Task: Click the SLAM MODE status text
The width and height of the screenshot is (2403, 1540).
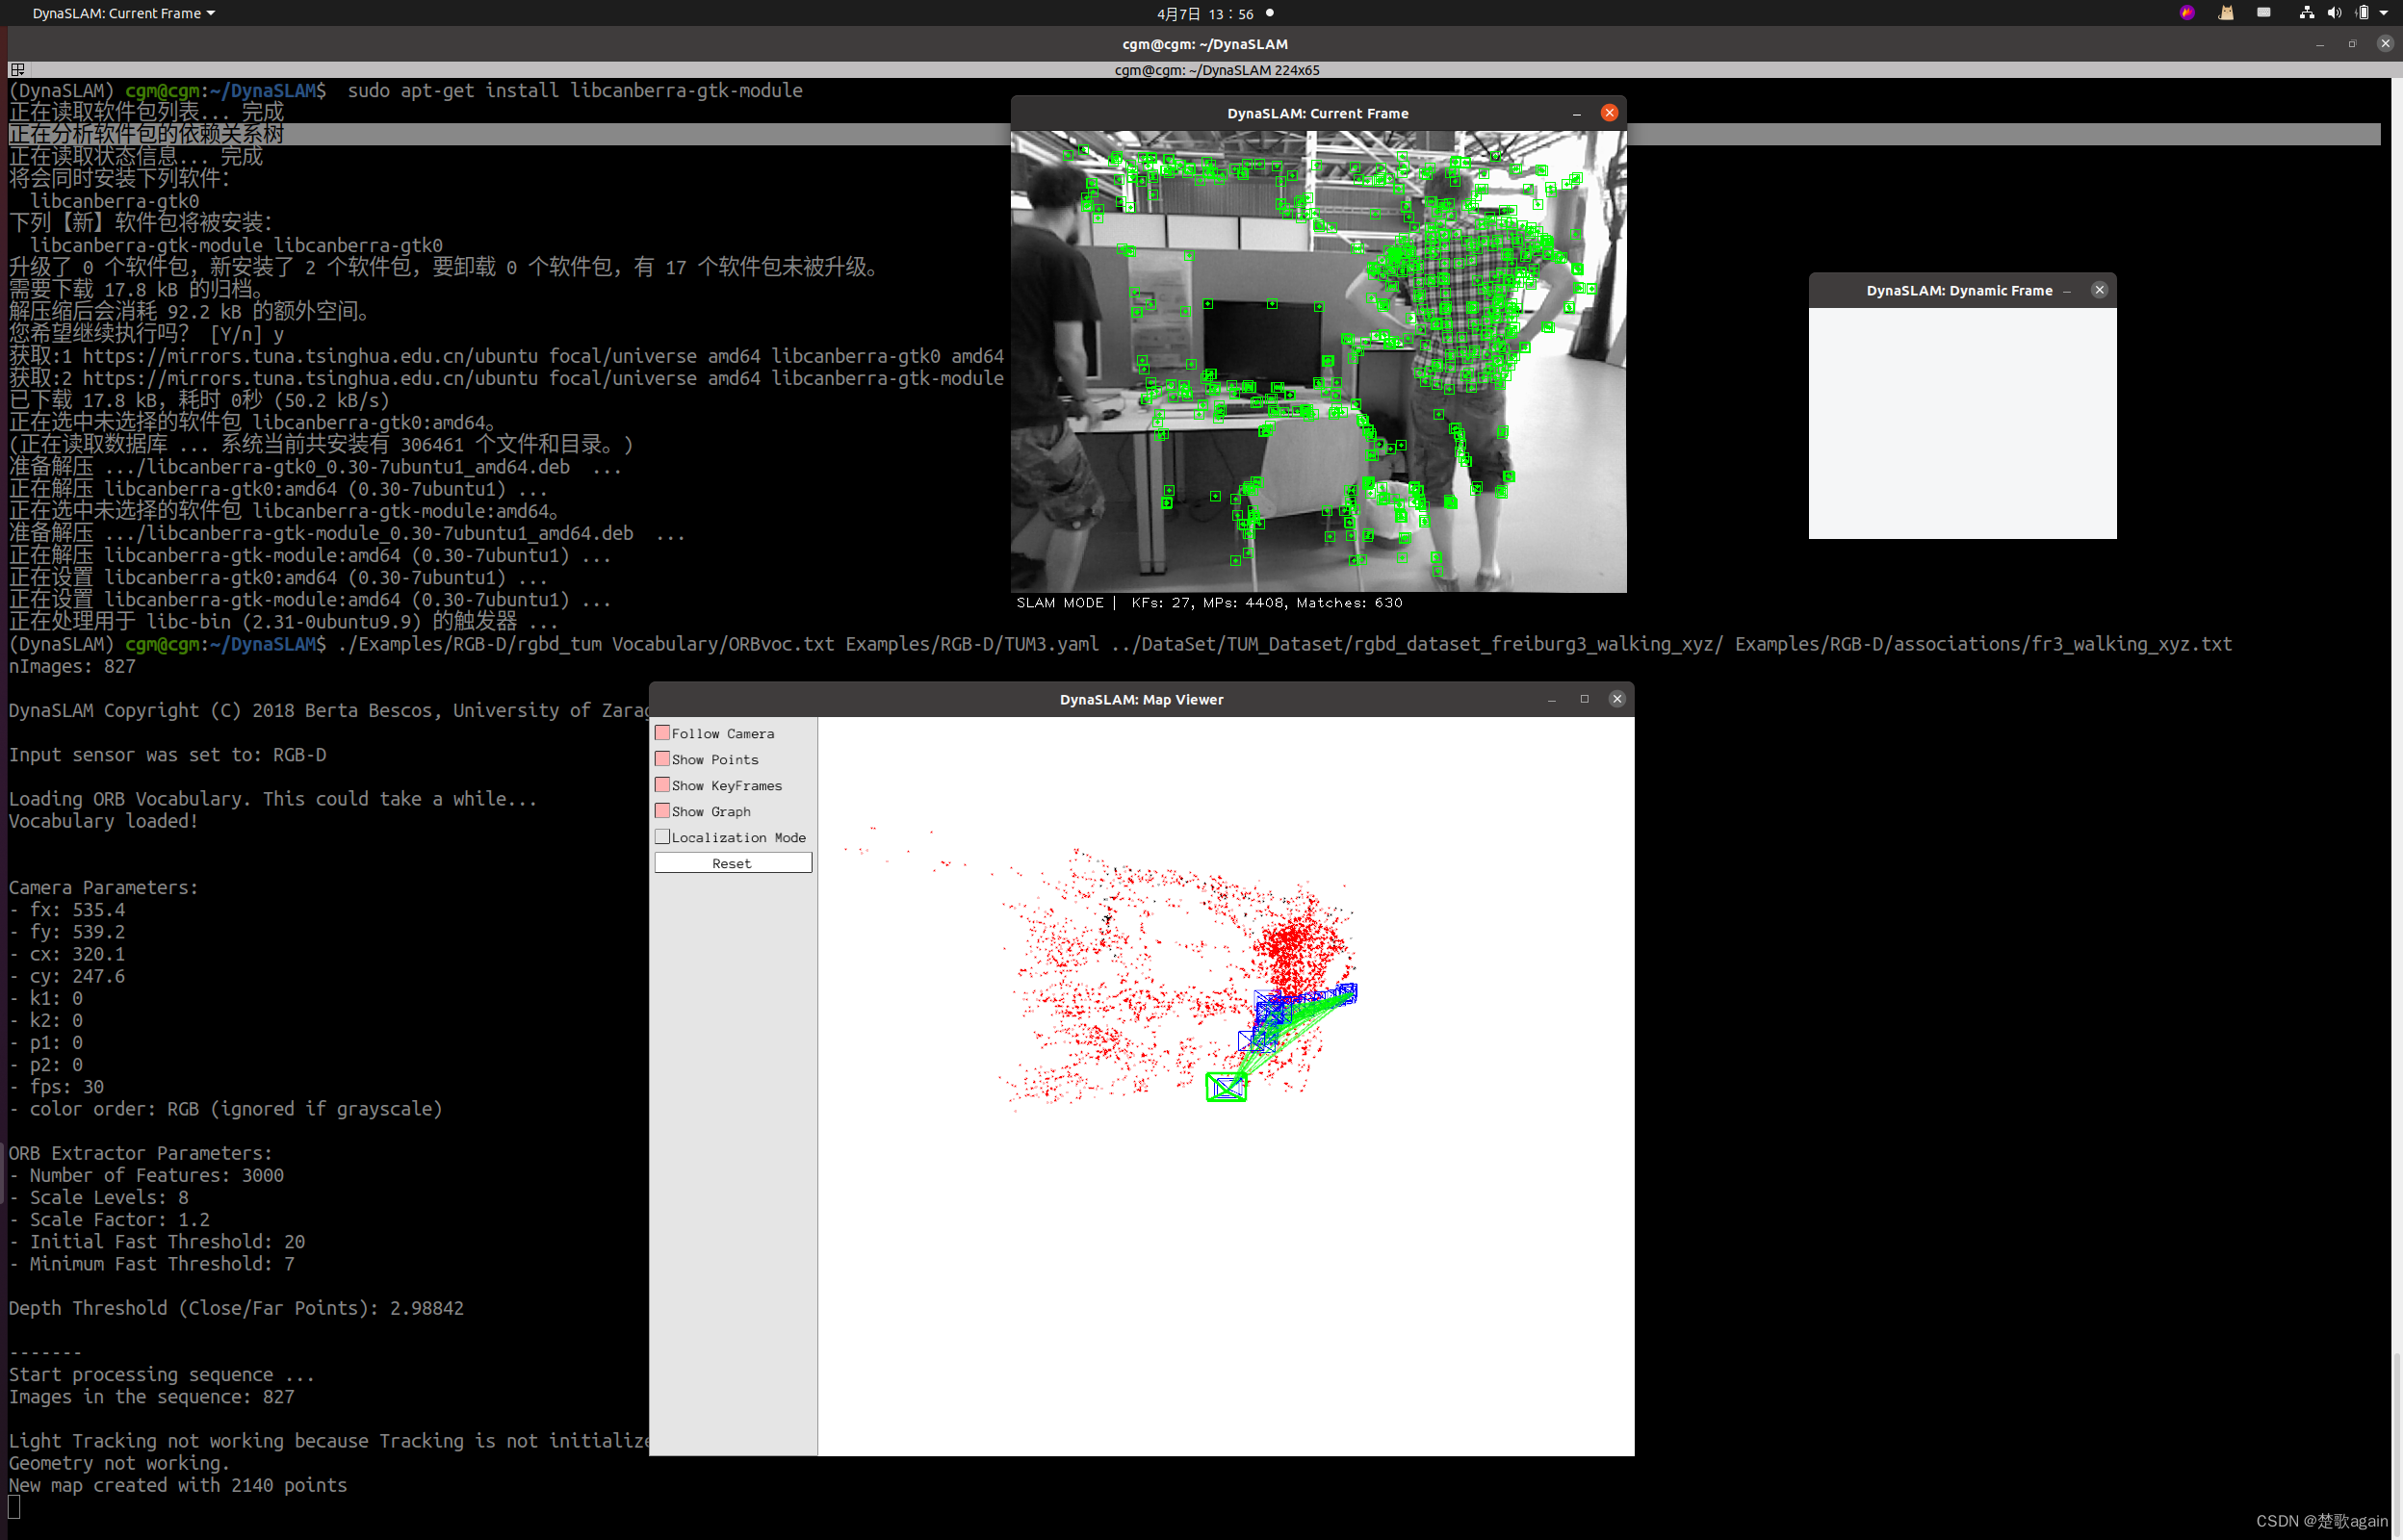Action: pos(1060,603)
